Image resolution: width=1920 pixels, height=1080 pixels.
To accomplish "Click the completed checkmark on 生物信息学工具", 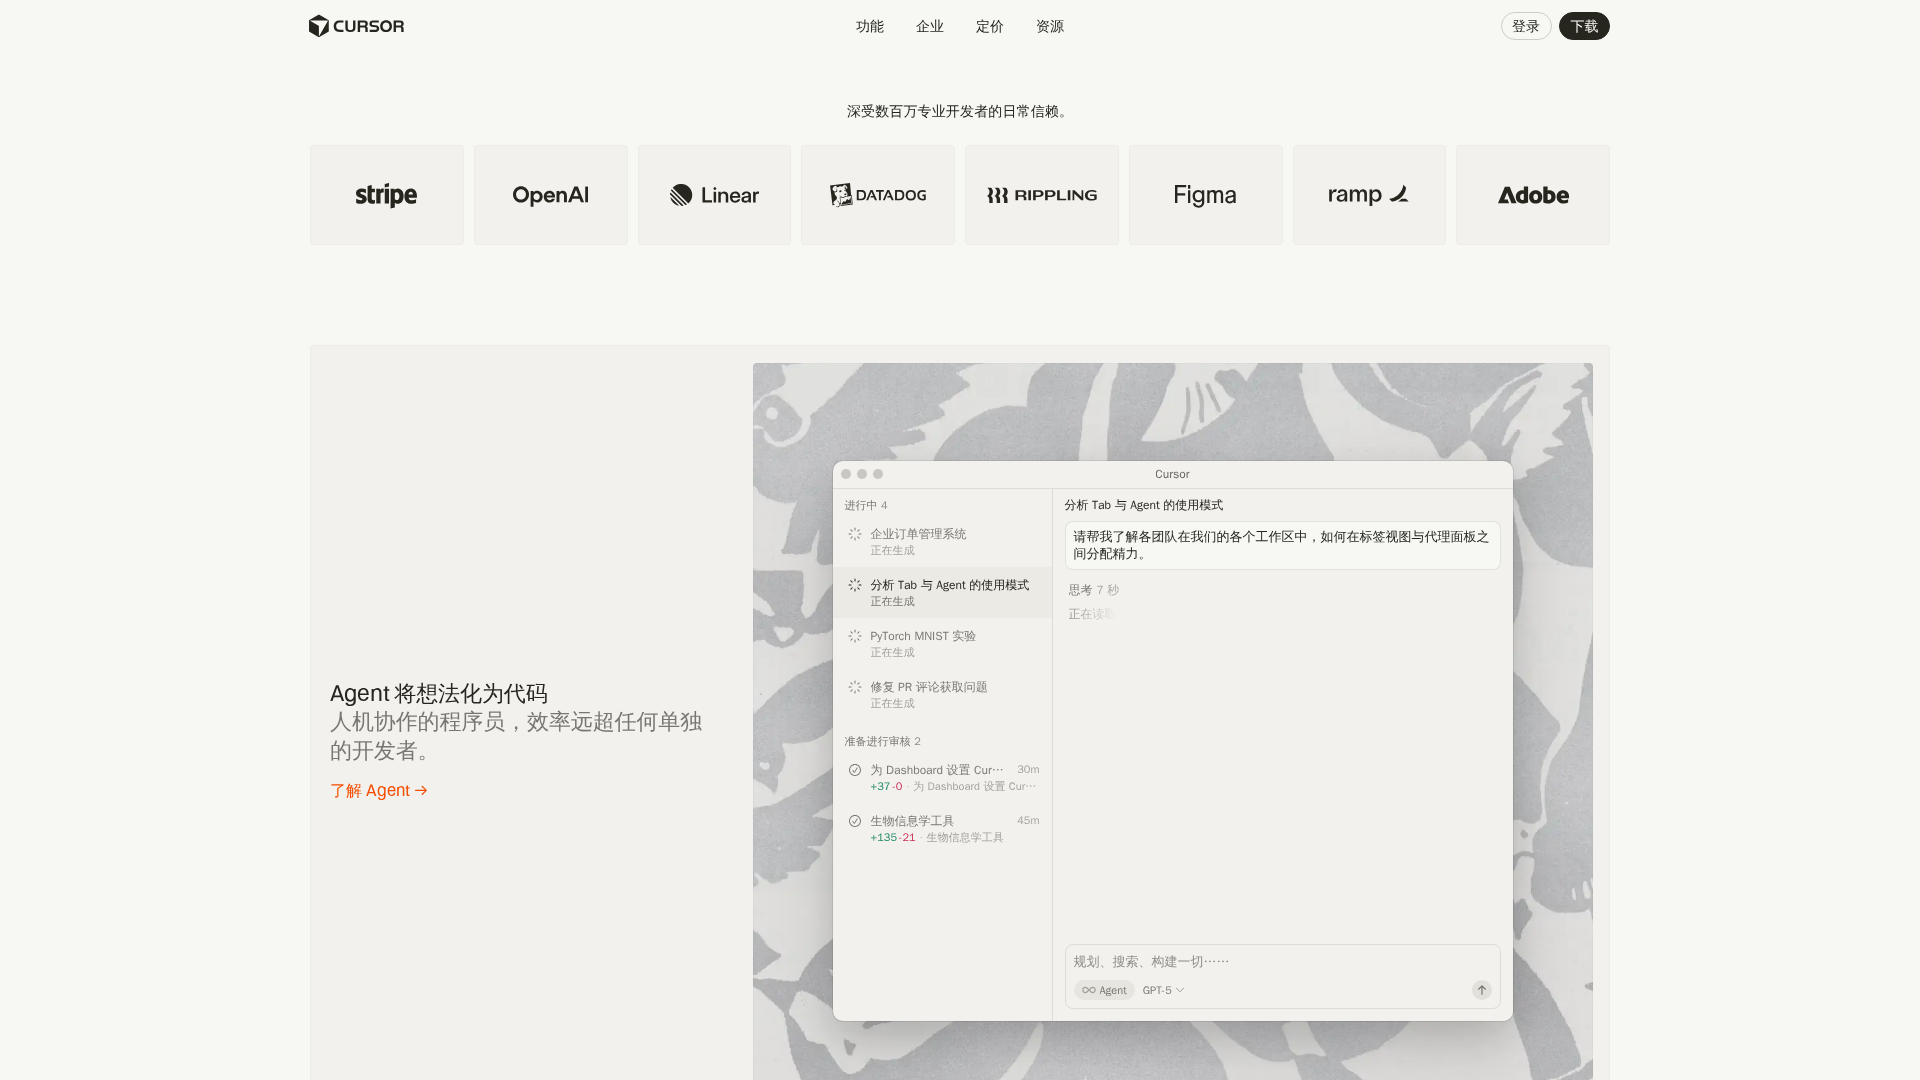I will [855, 820].
